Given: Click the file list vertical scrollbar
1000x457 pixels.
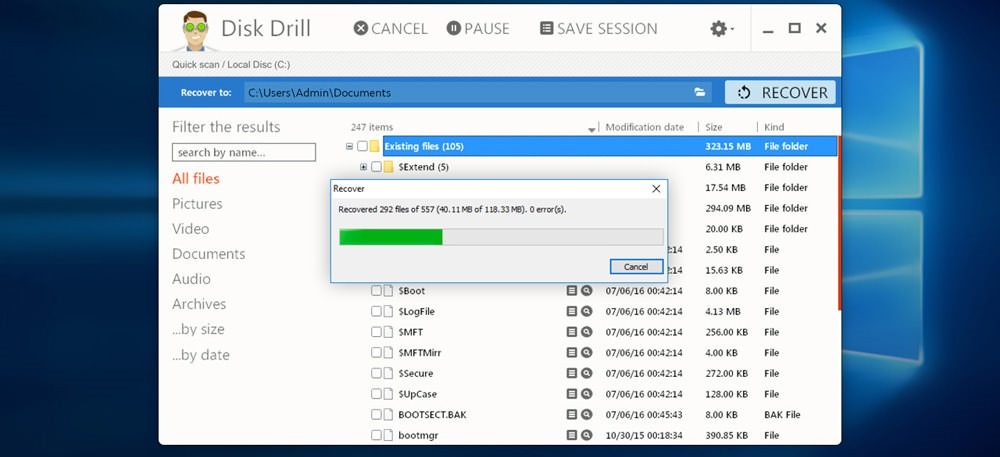Looking at the screenshot, I should click(x=839, y=223).
